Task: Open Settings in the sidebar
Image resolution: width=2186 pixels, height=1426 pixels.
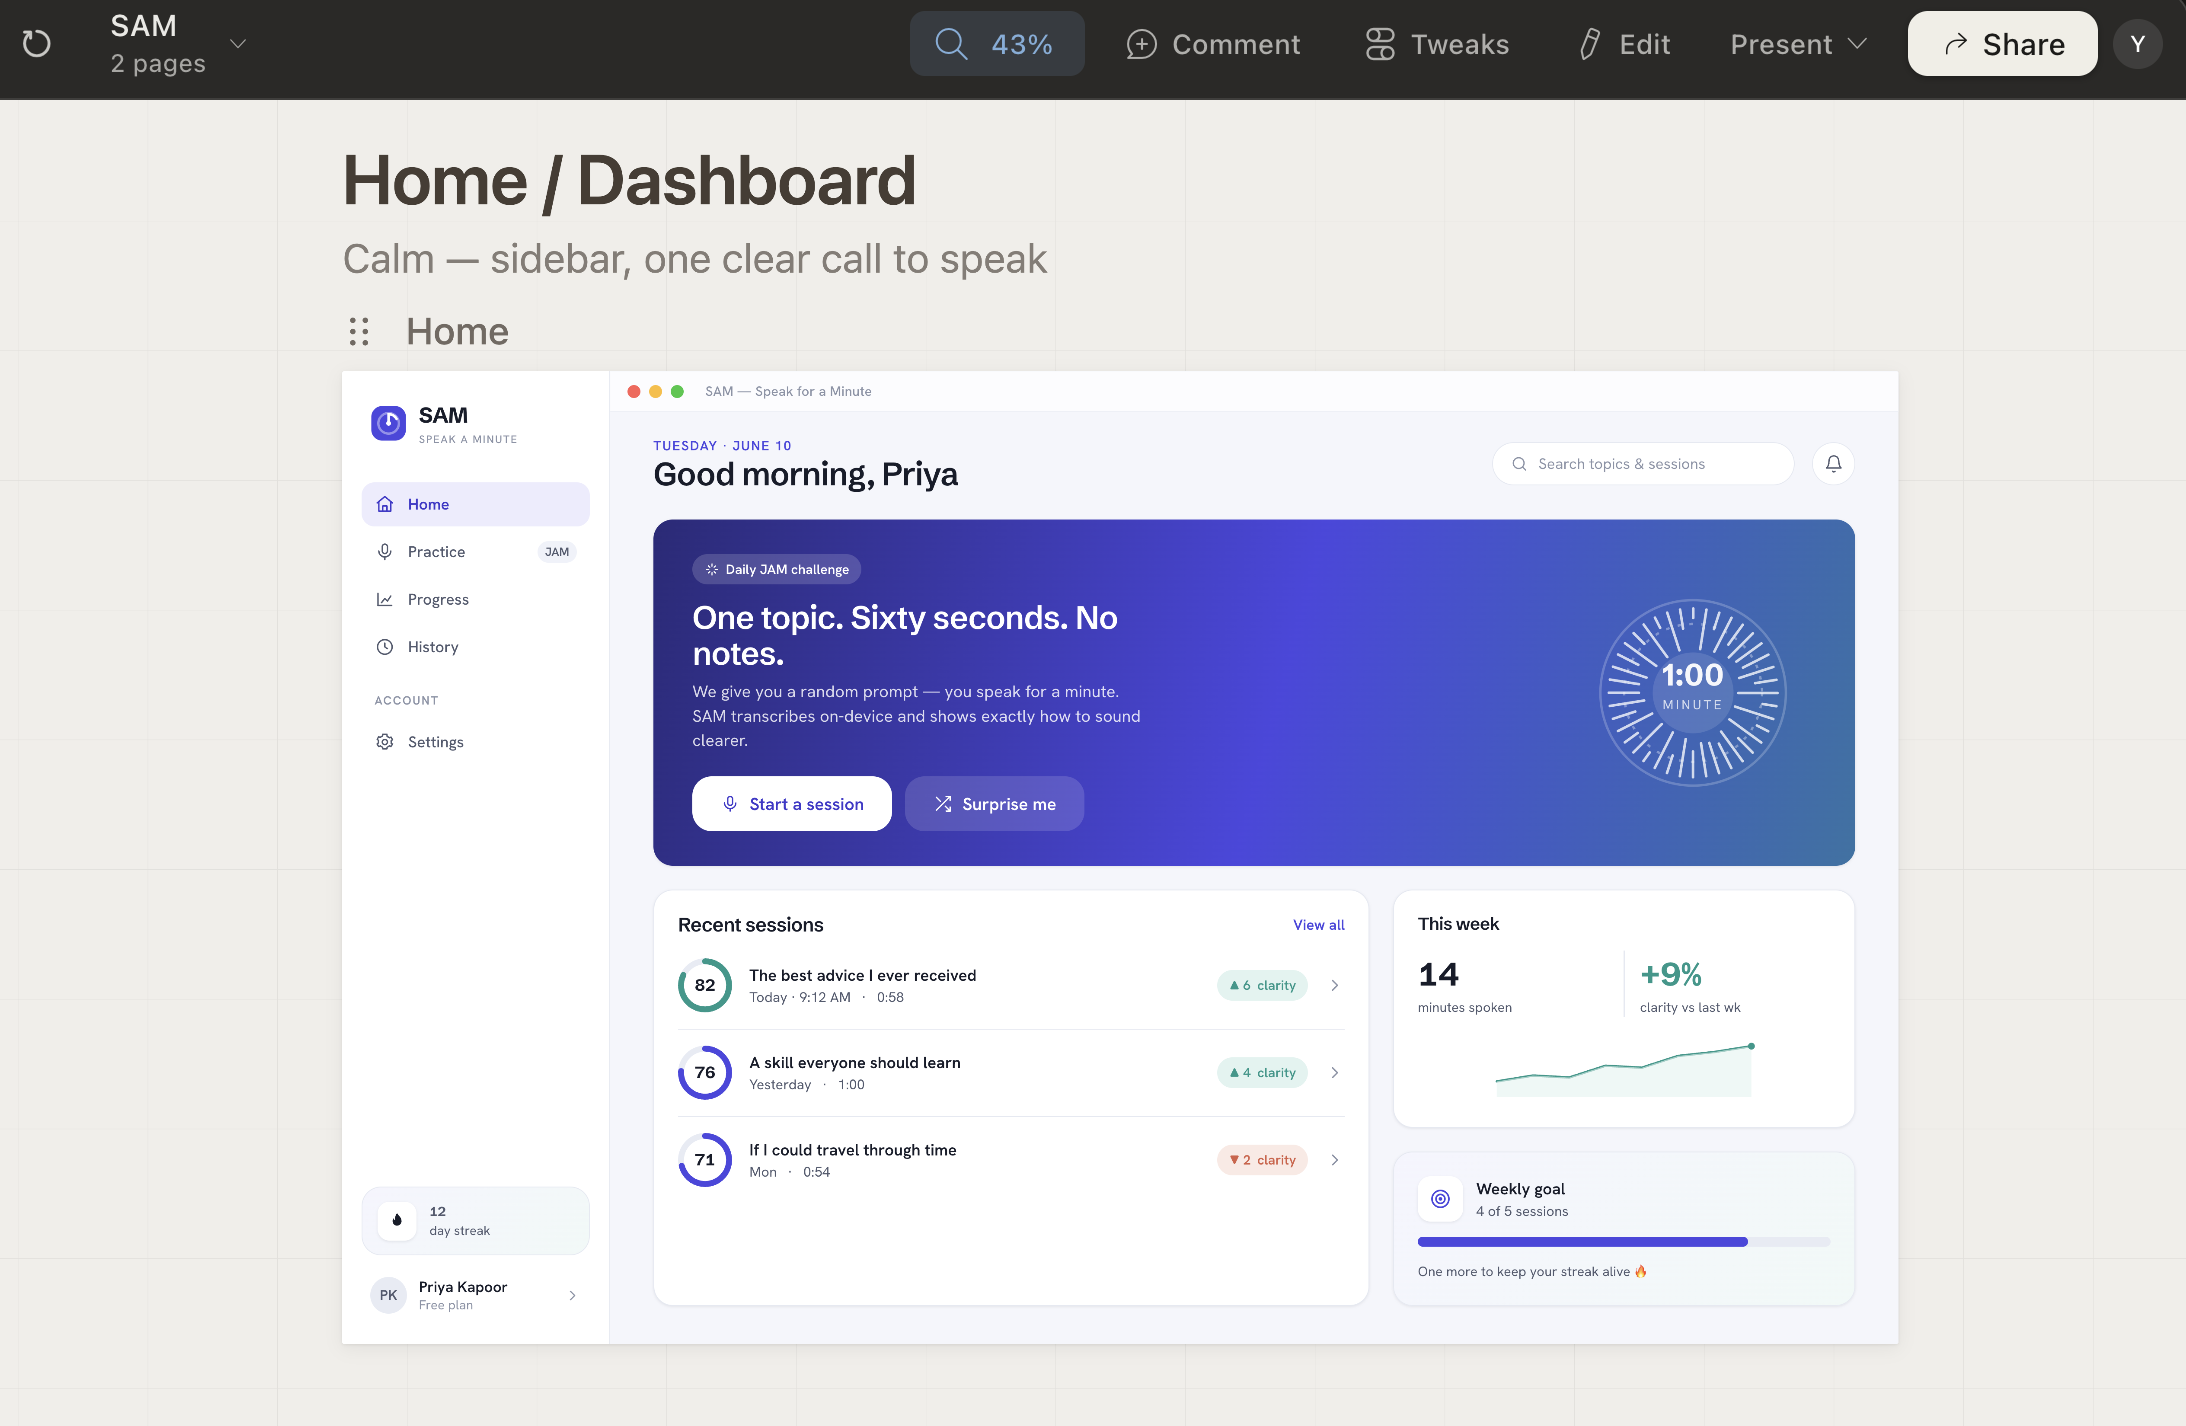Action: [475, 742]
